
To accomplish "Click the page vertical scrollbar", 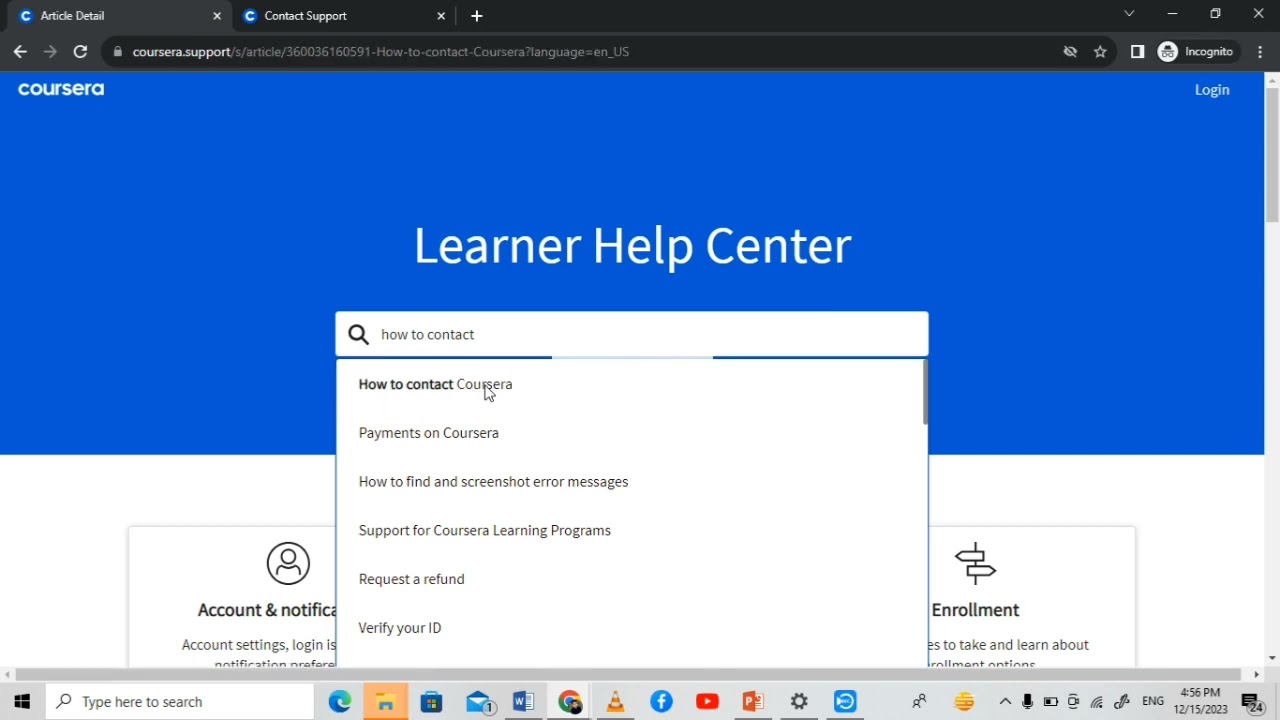I will [x=1272, y=155].
